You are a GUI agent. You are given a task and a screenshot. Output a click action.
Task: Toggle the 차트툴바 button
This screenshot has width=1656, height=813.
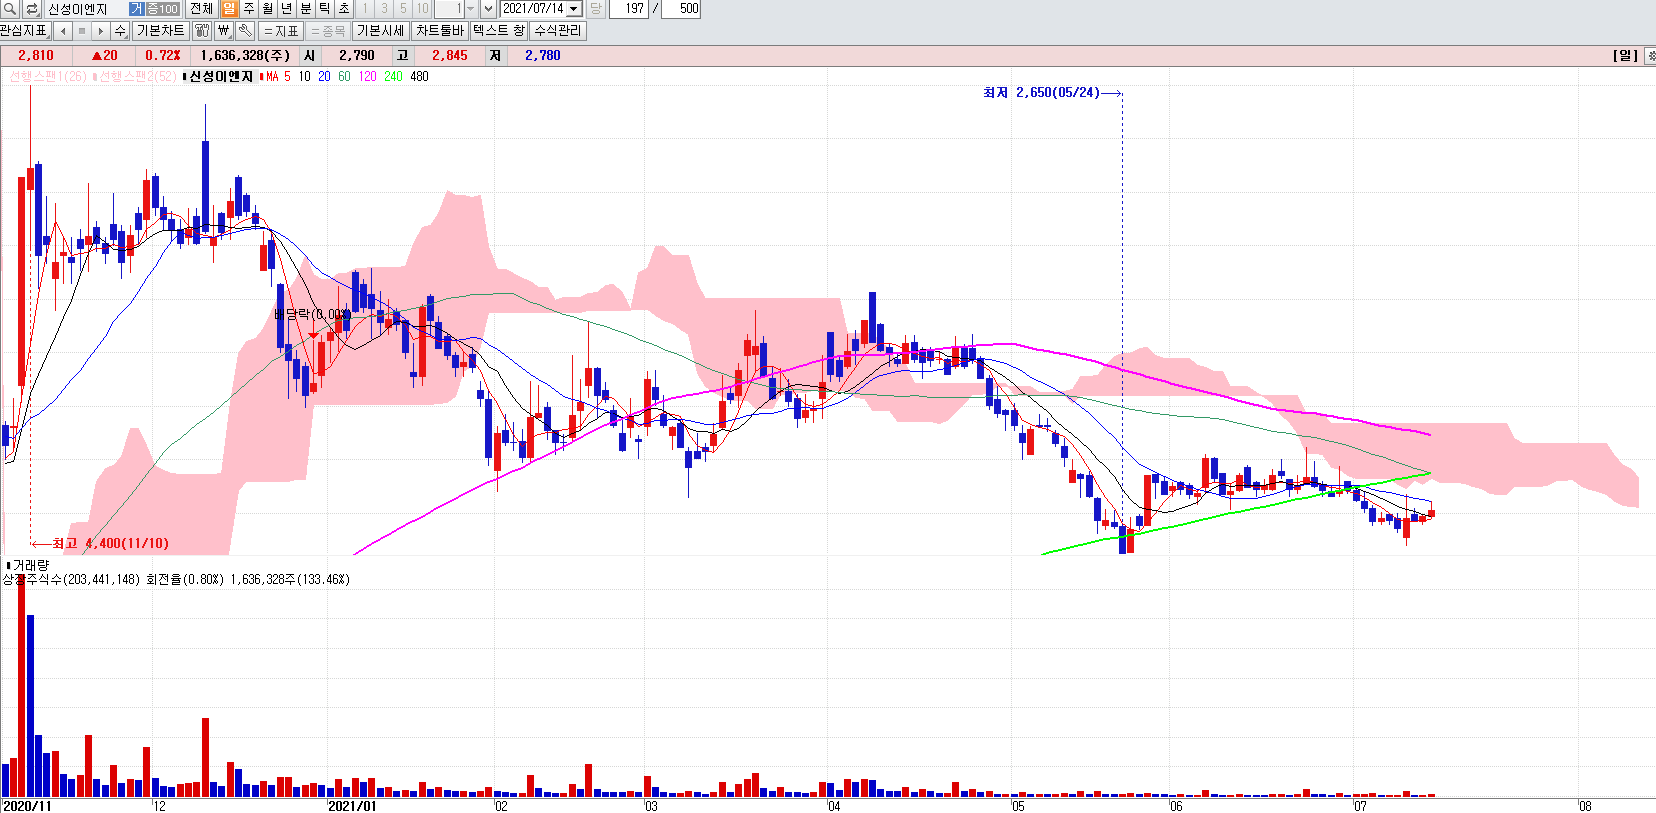tap(440, 31)
